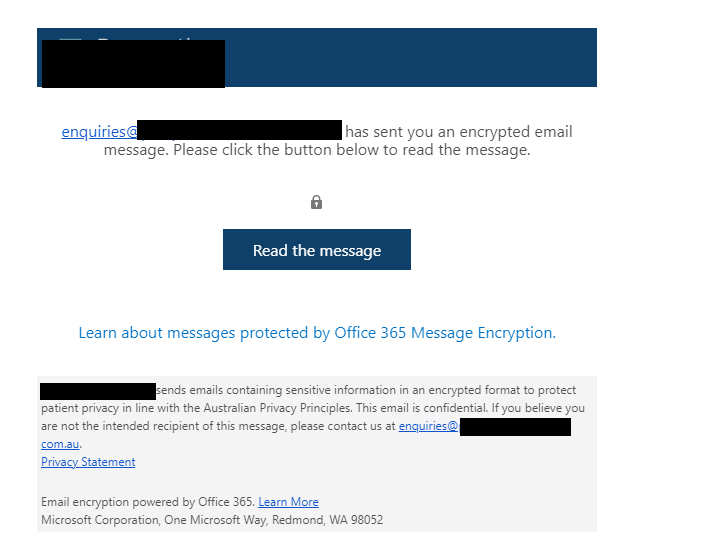Viewport: 710px width, 546px height.
Task: Open the sender's enquiries@ email link
Action: pos(99,132)
